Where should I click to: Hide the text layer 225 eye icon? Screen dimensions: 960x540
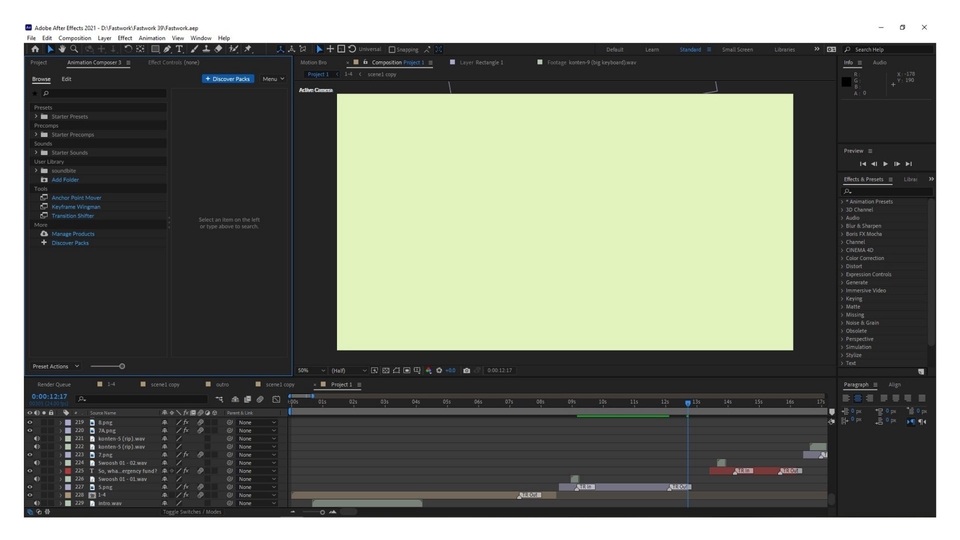[x=29, y=471]
